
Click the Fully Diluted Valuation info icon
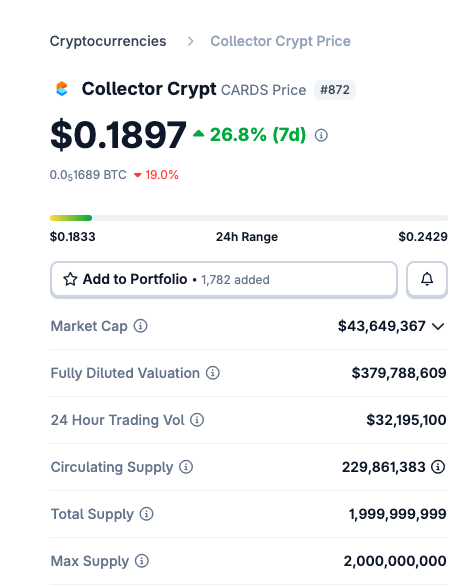coord(213,373)
